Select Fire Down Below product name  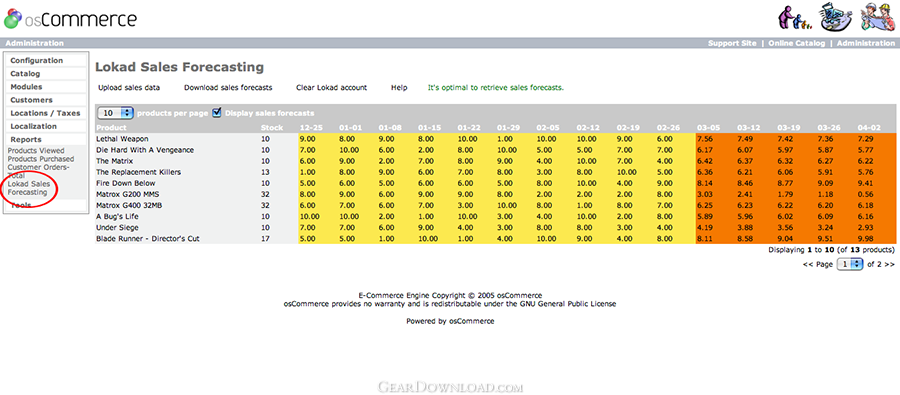[x=125, y=183]
